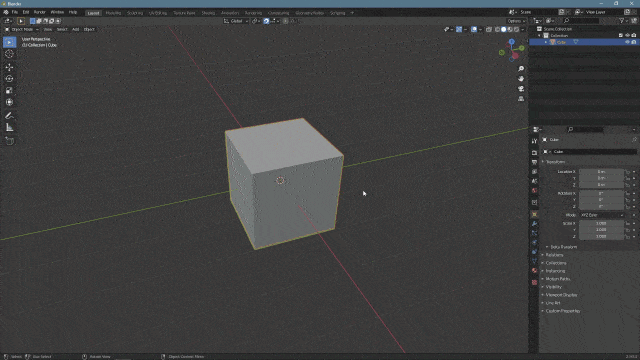Open the Material properties tab icon
Screen dimensions: 640x360
(534, 271)
